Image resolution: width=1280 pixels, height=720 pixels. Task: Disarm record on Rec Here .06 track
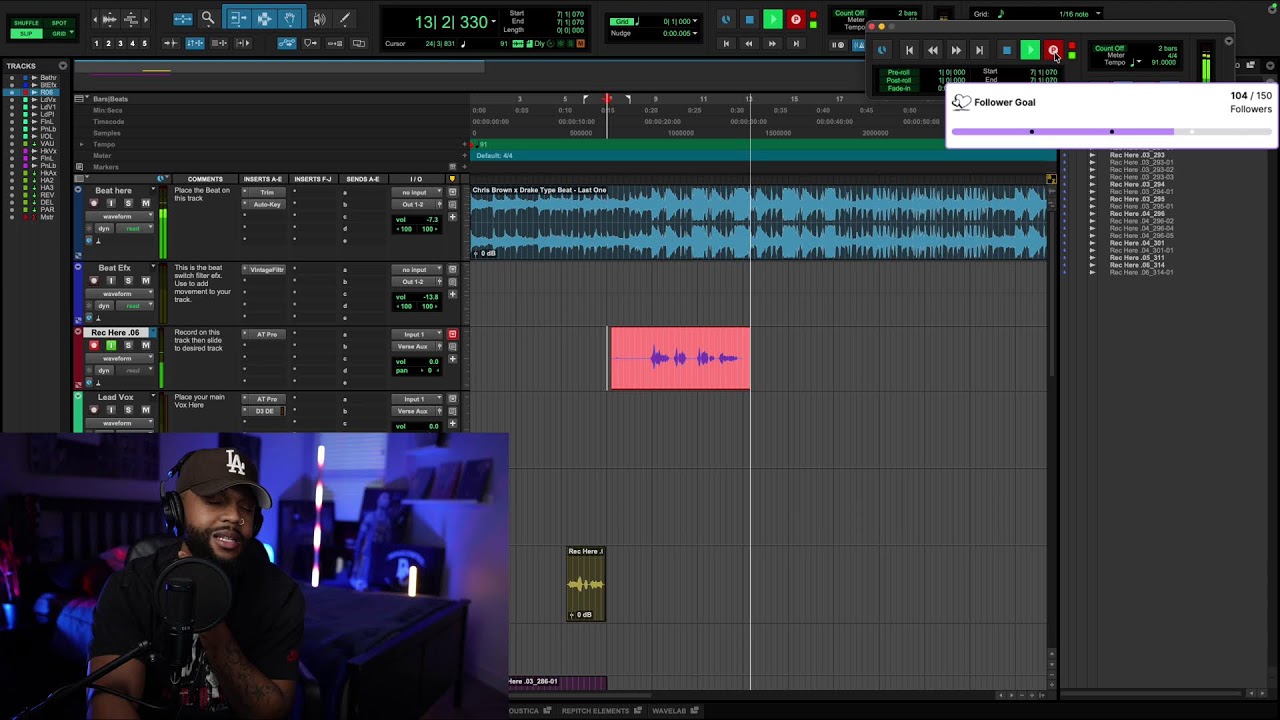point(94,345)
